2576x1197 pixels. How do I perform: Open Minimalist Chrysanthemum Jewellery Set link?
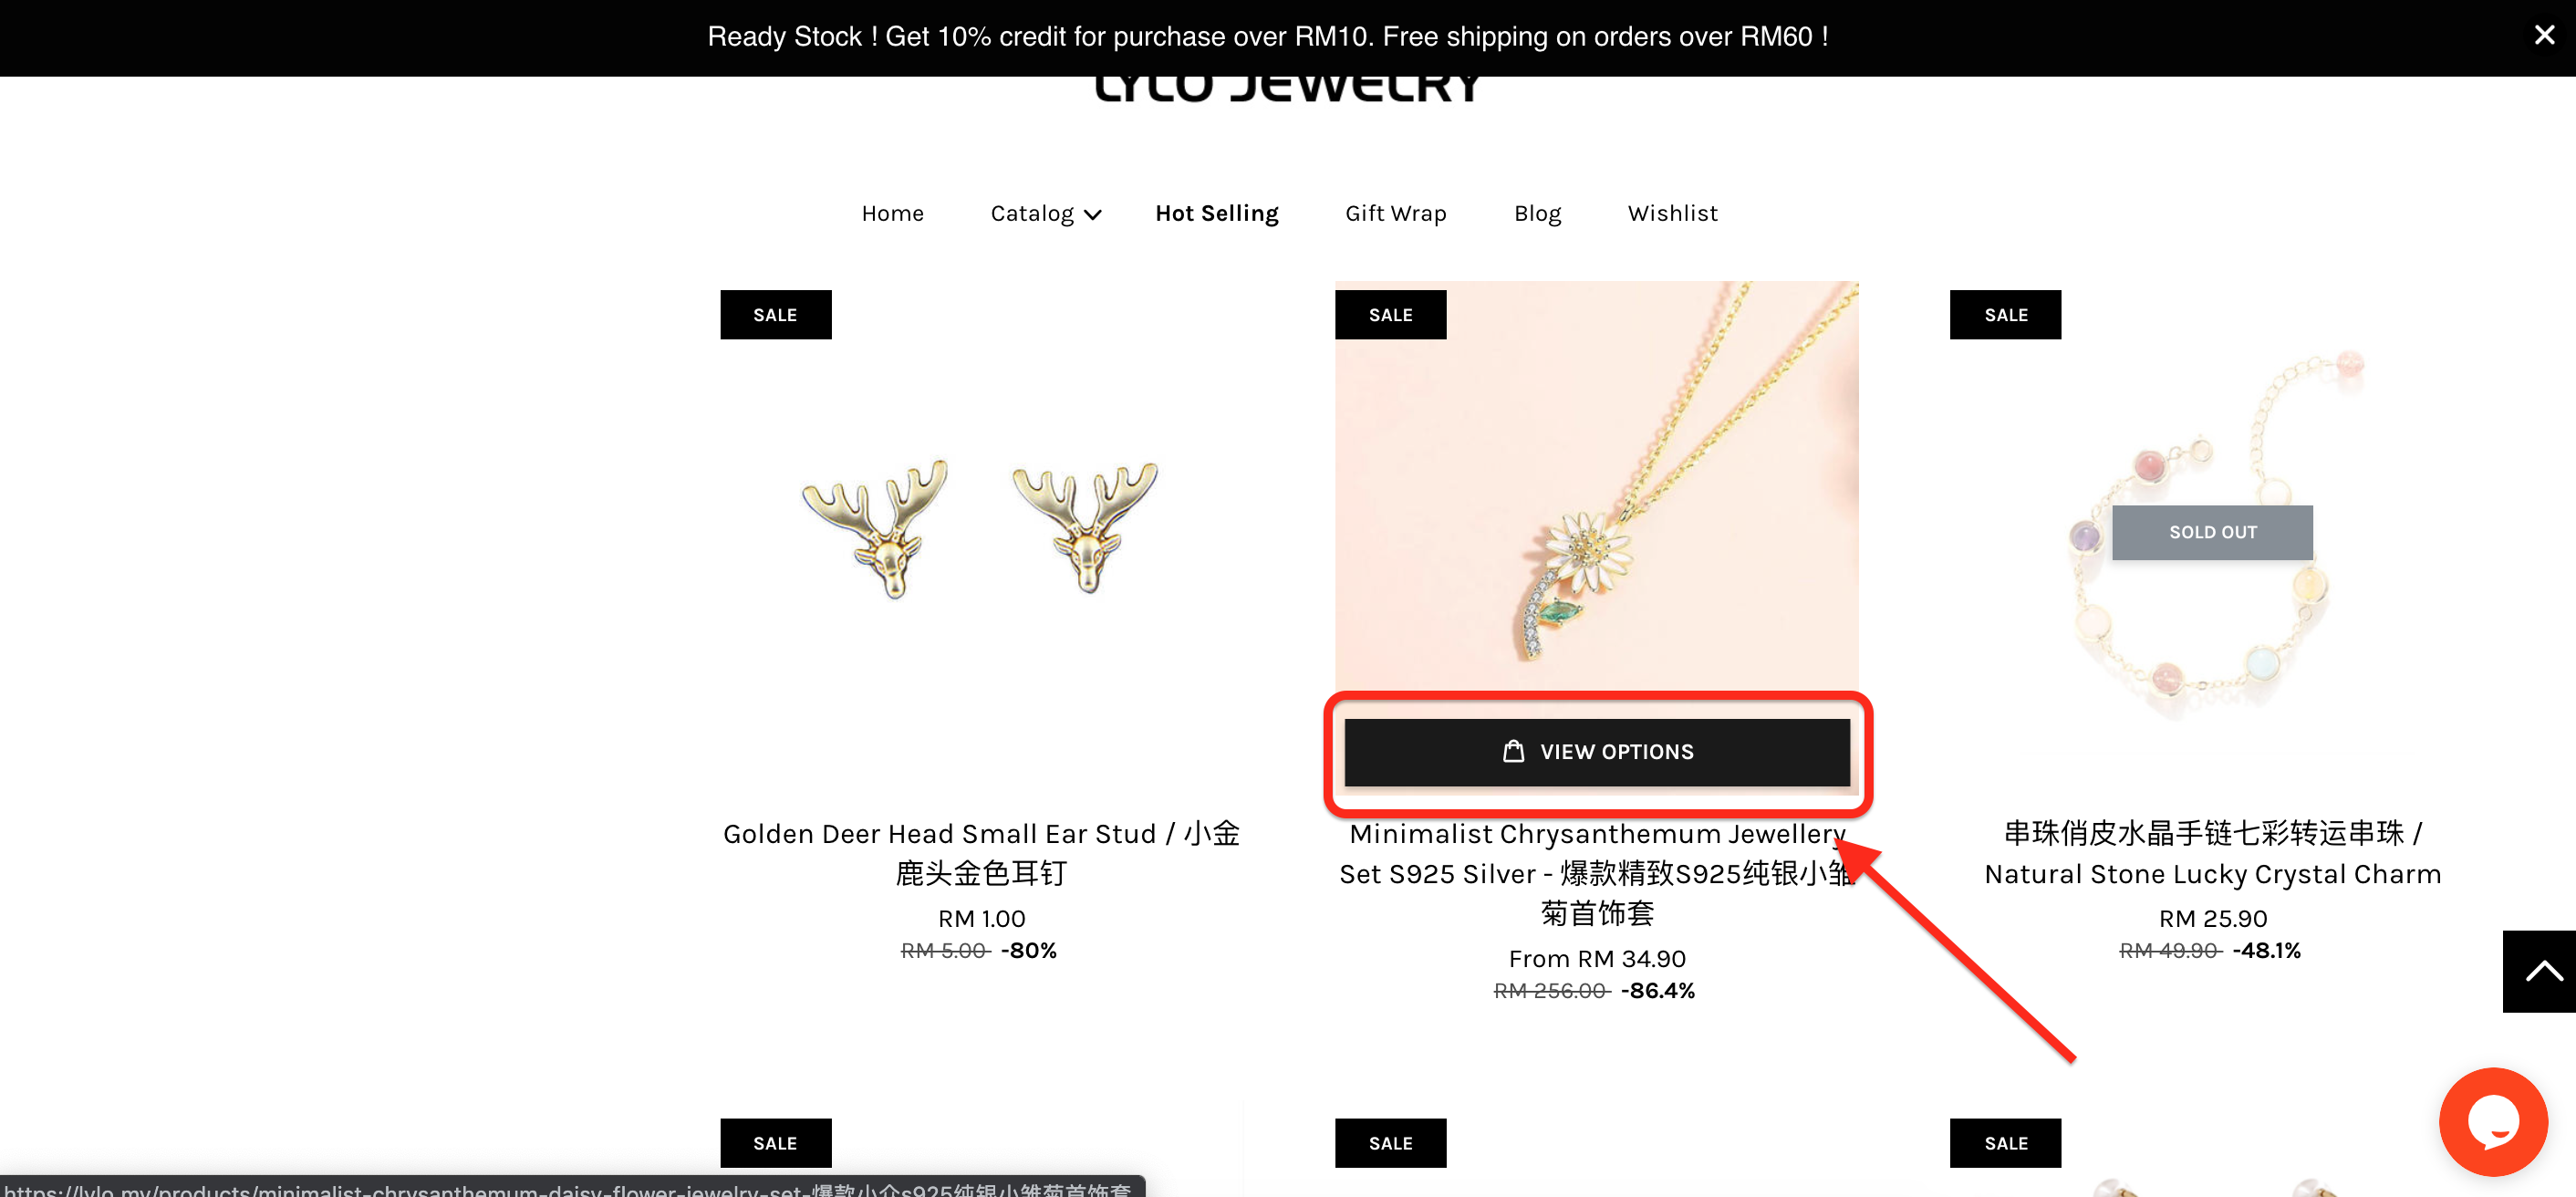click(x=1597, y=872)
